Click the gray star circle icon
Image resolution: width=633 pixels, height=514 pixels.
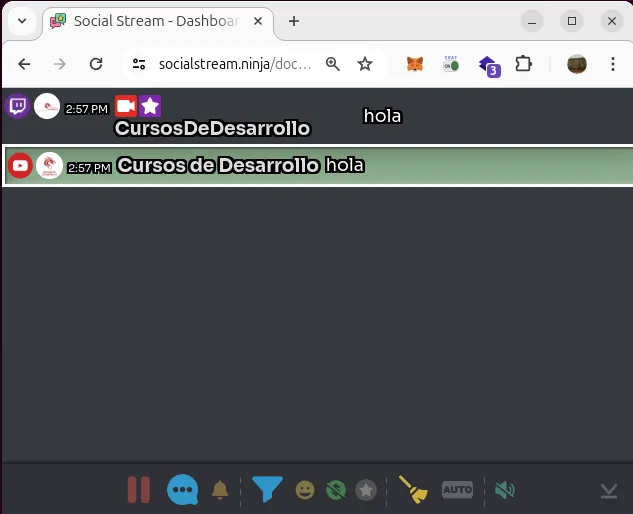point(367,490)
